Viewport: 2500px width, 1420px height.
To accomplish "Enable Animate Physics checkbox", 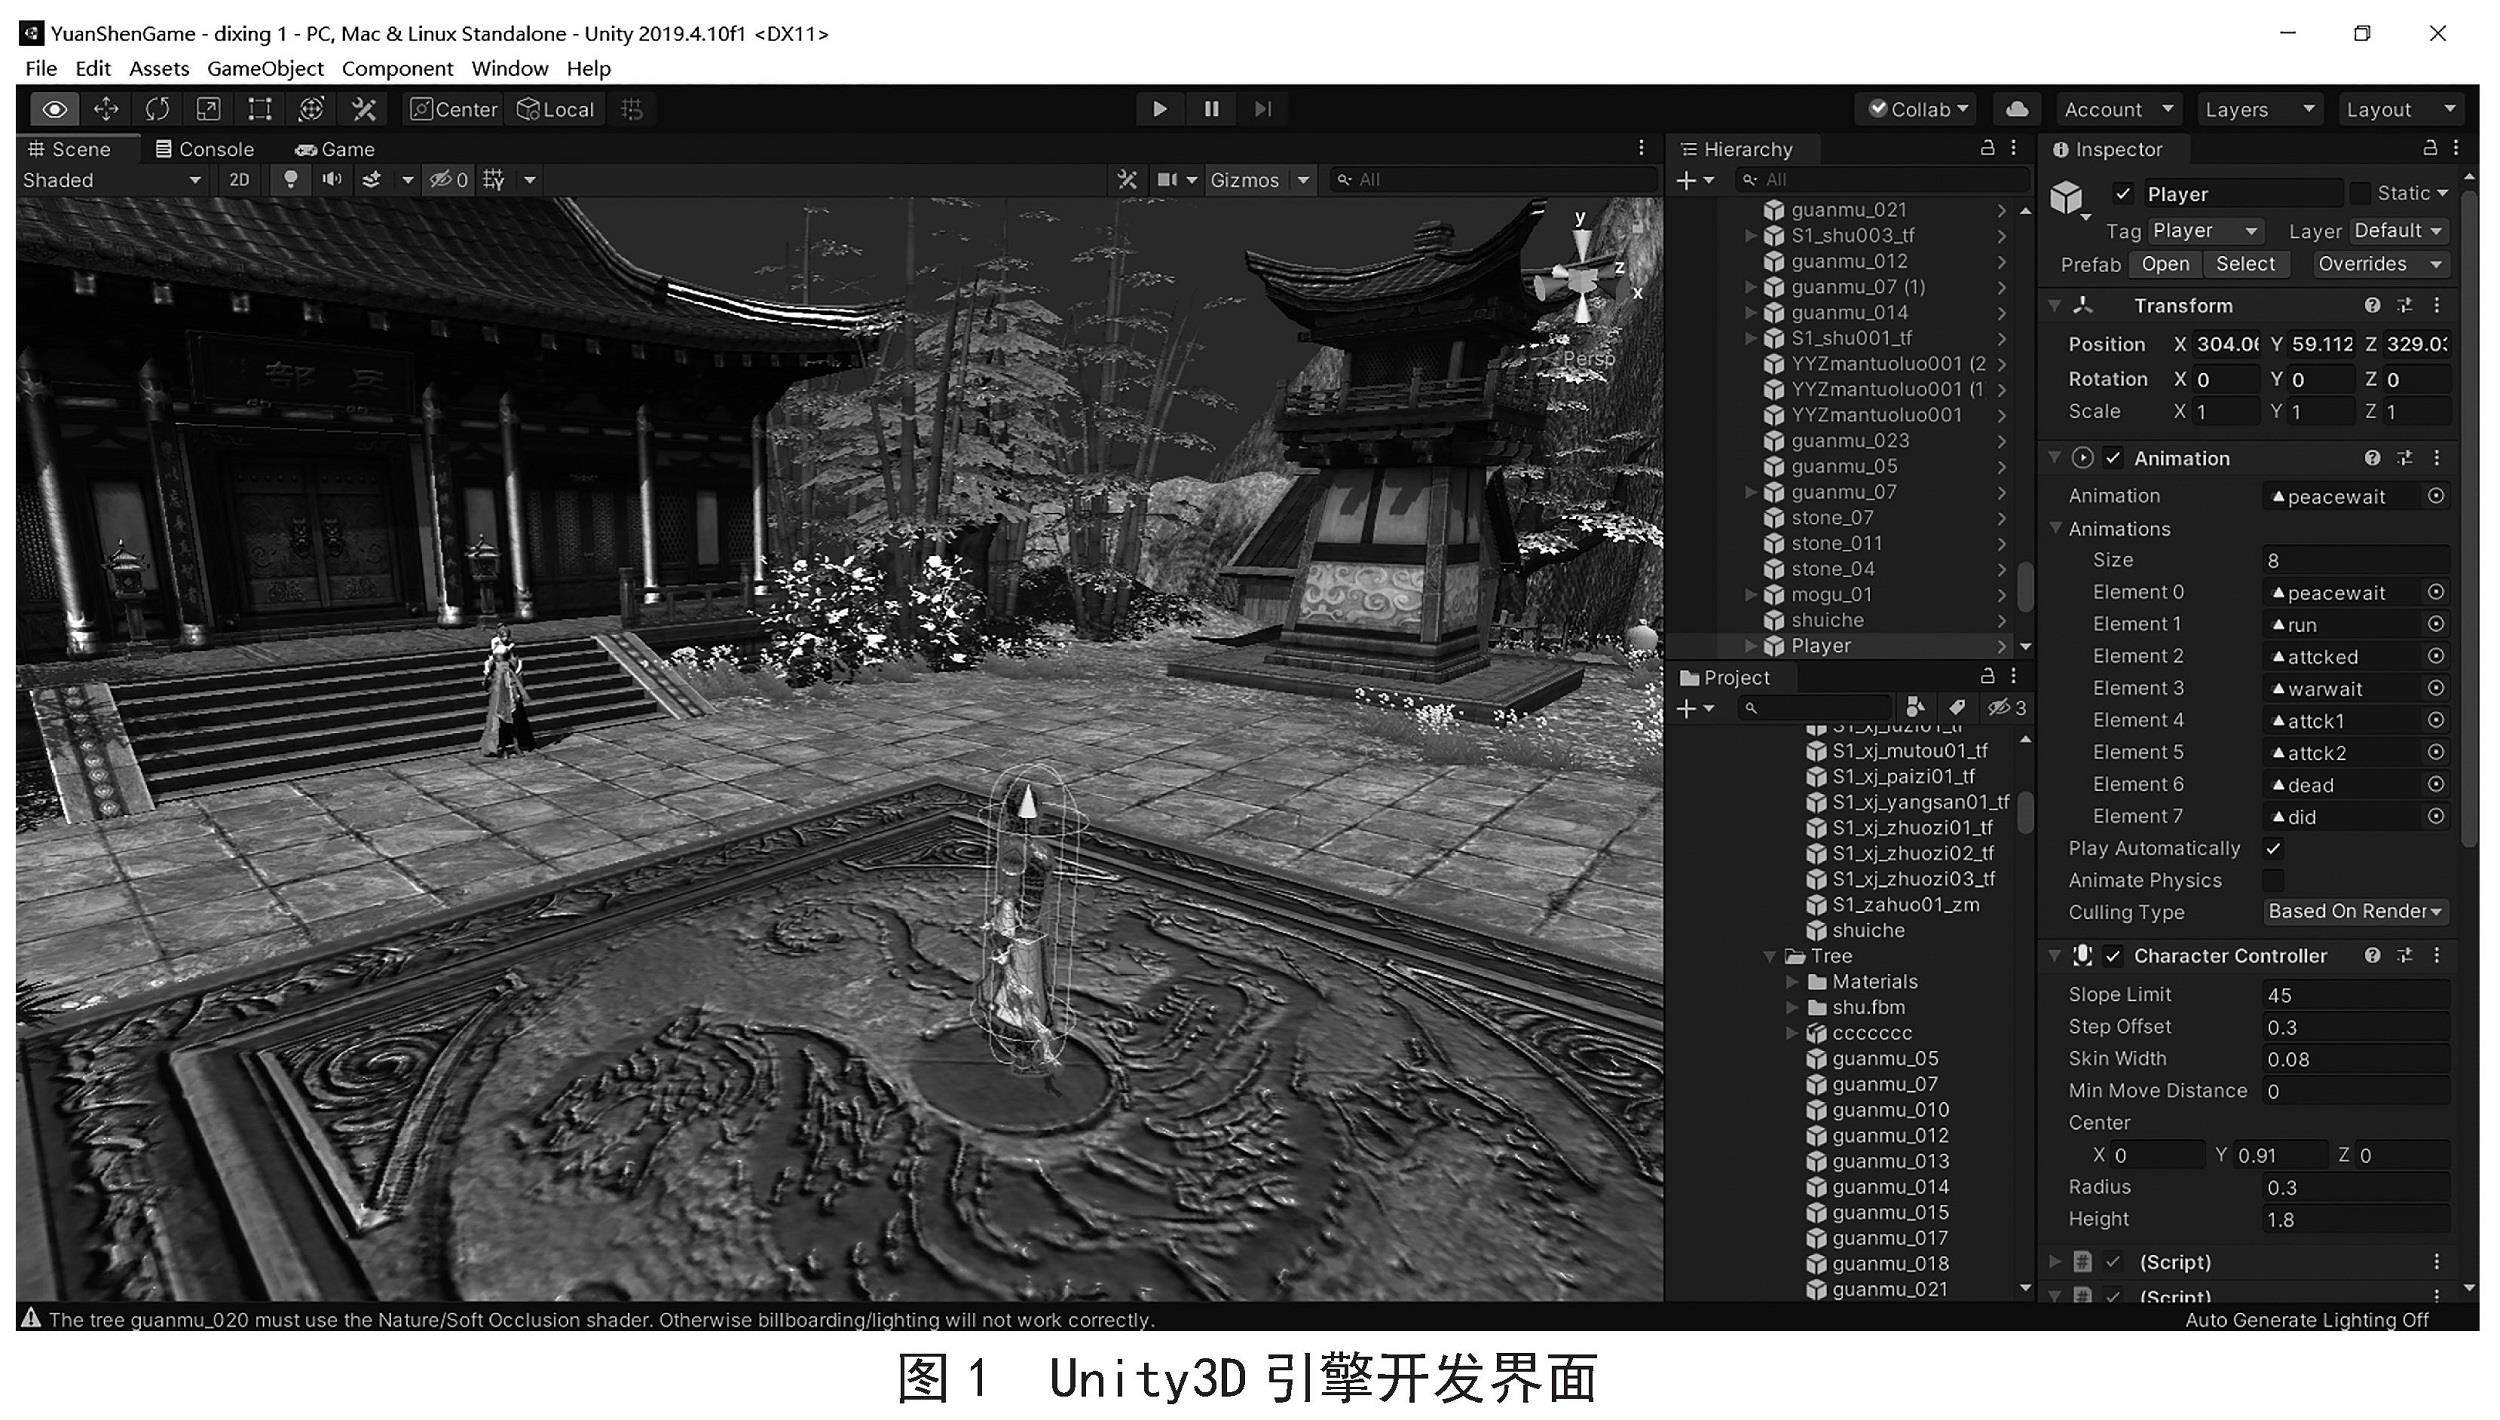I will [x=2273, y=880].
